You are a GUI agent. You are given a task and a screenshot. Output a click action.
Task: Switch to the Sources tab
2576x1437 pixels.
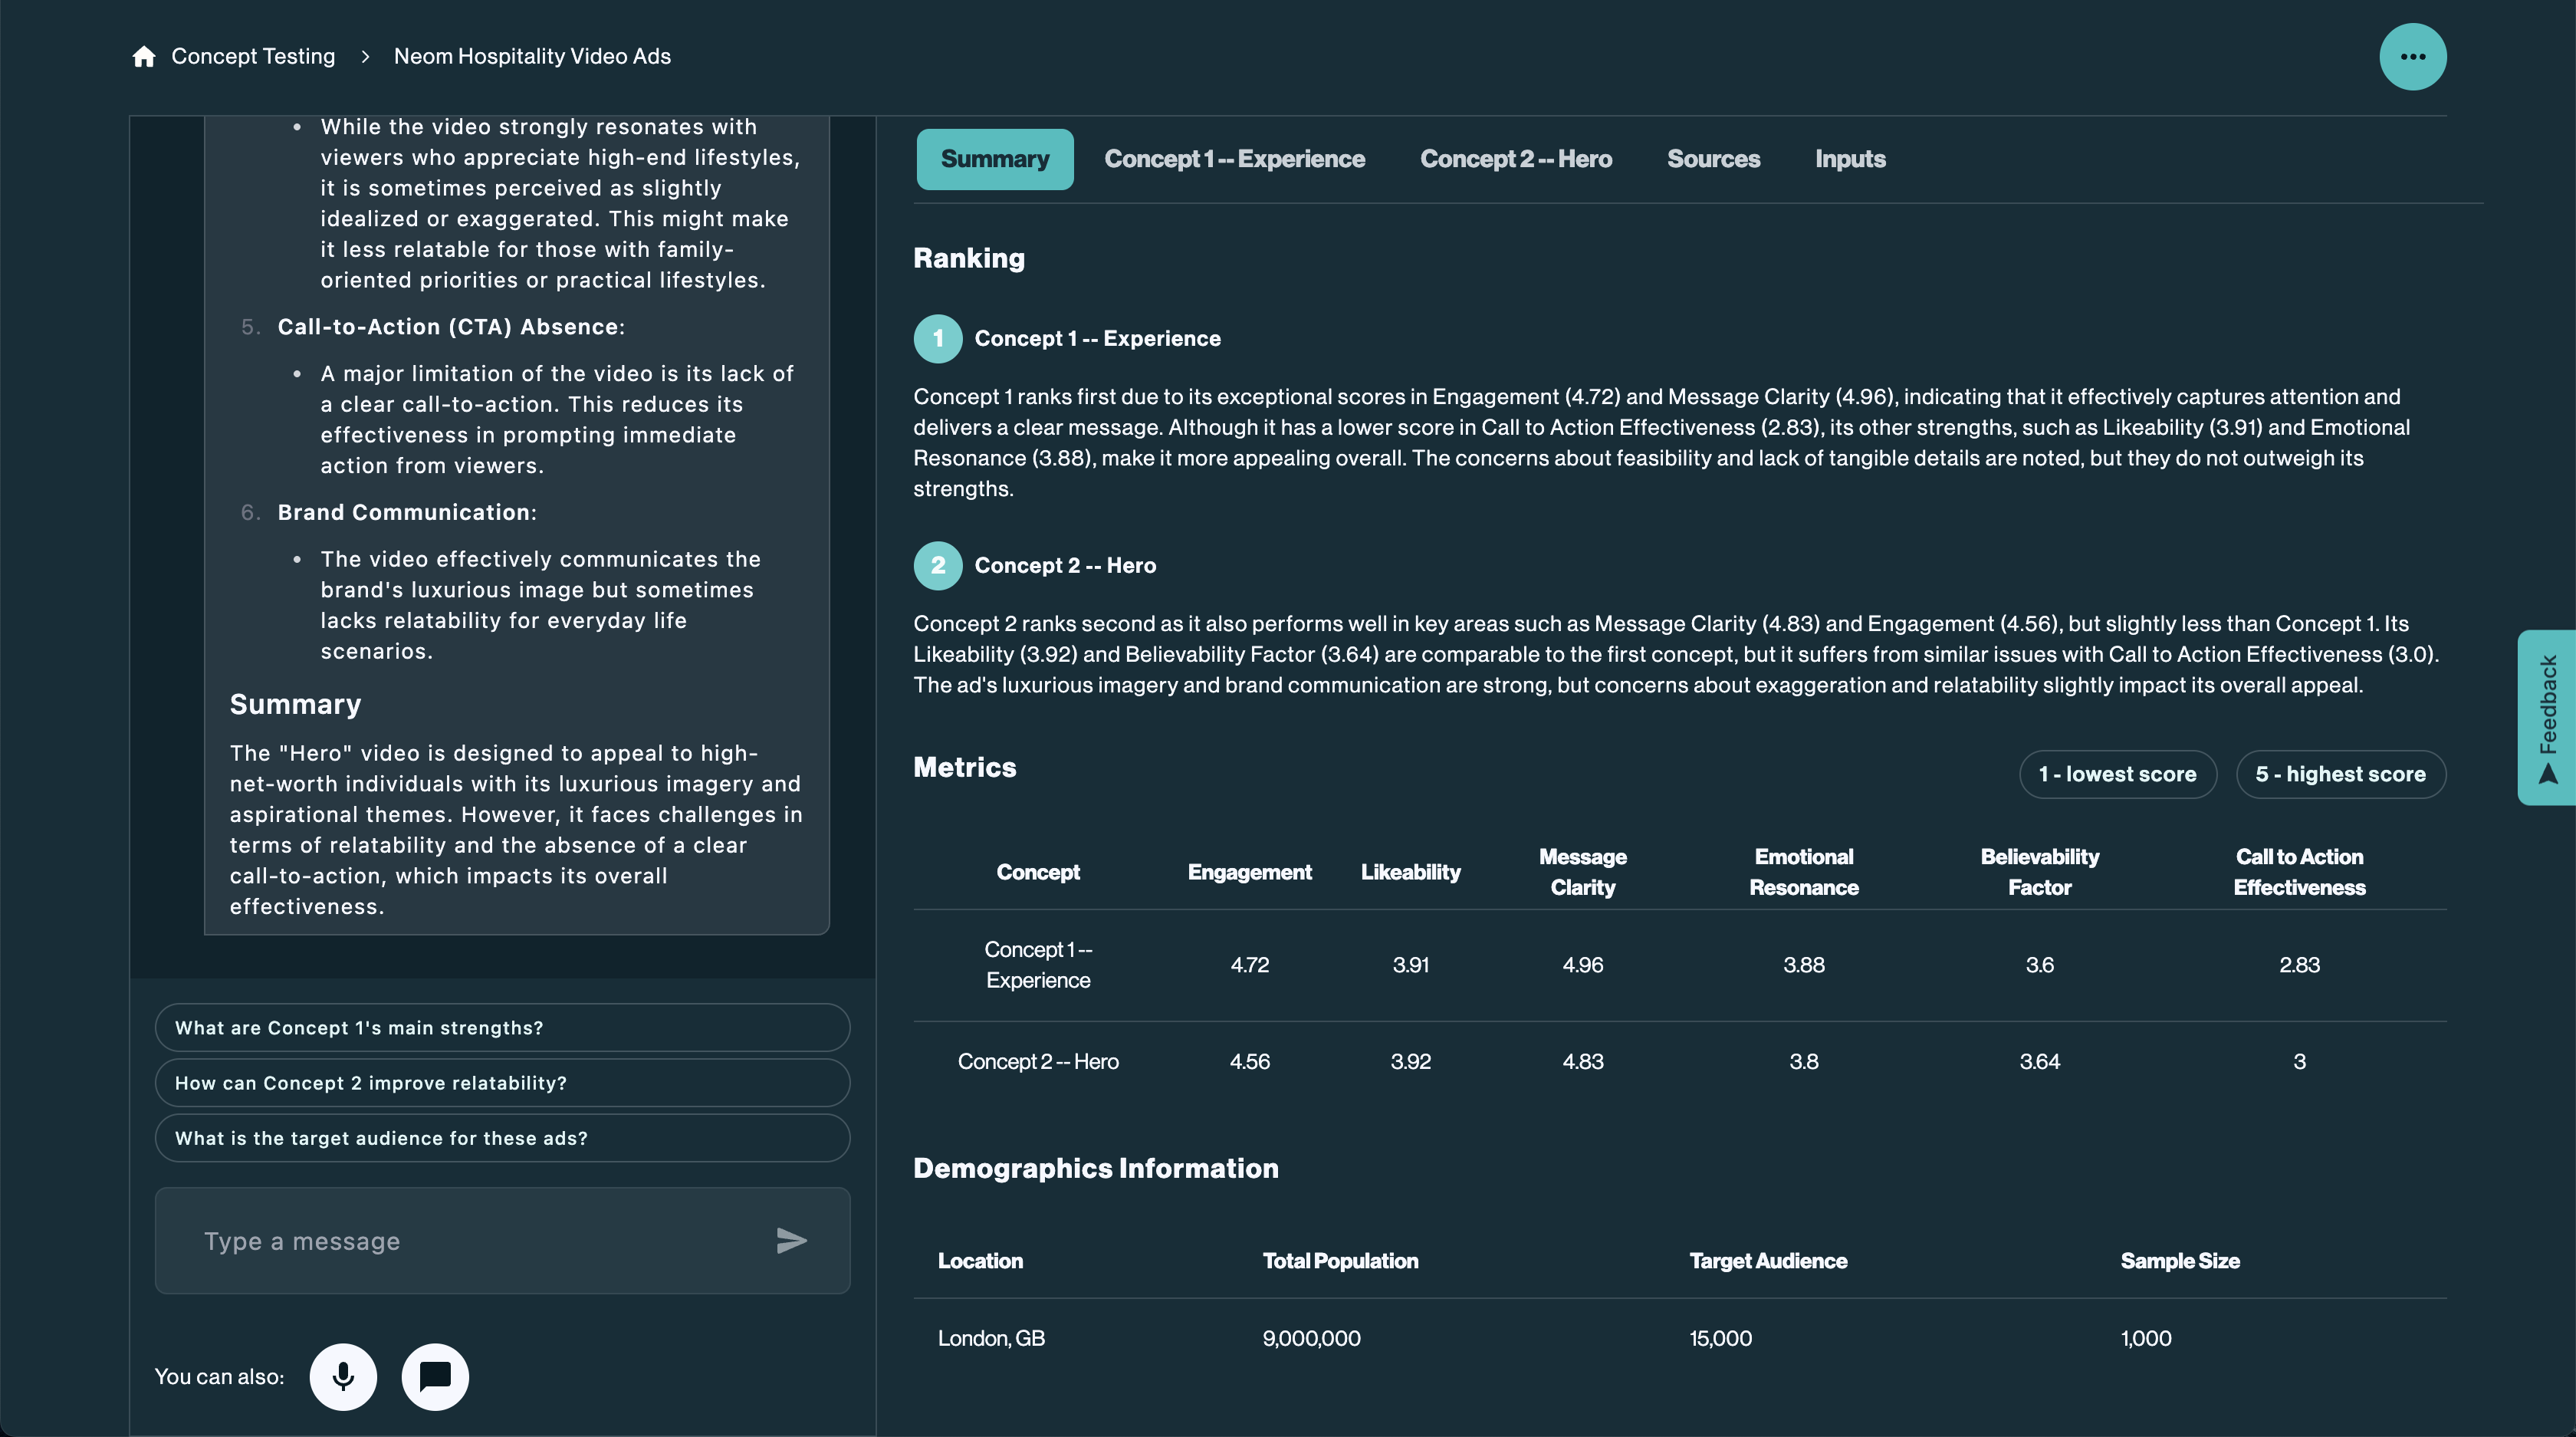click(x=1713, y=159)
